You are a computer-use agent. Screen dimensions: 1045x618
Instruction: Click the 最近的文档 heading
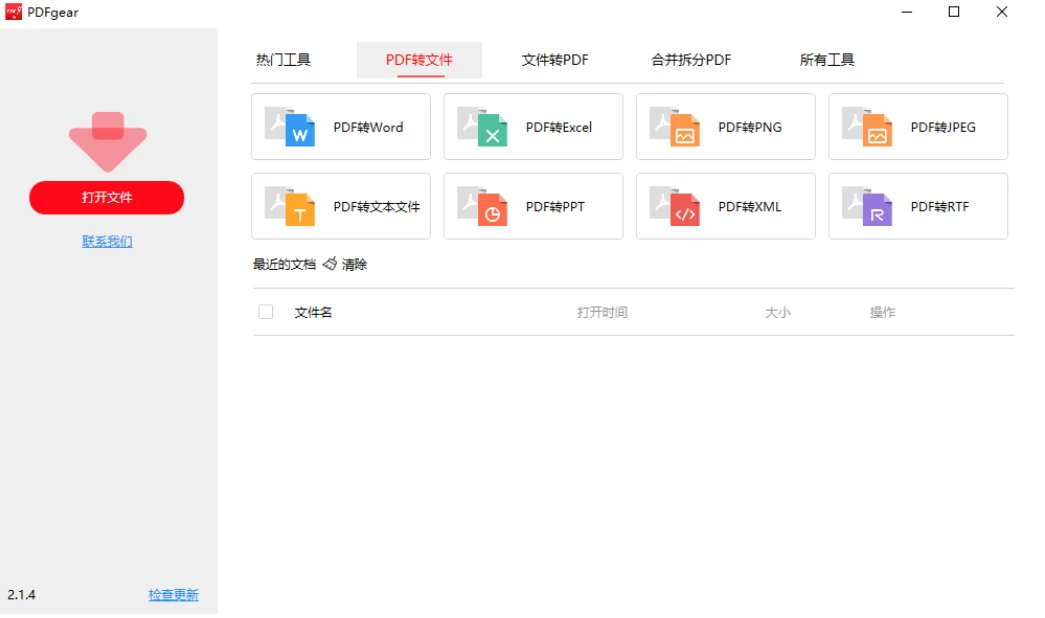[x=285, y=265]
